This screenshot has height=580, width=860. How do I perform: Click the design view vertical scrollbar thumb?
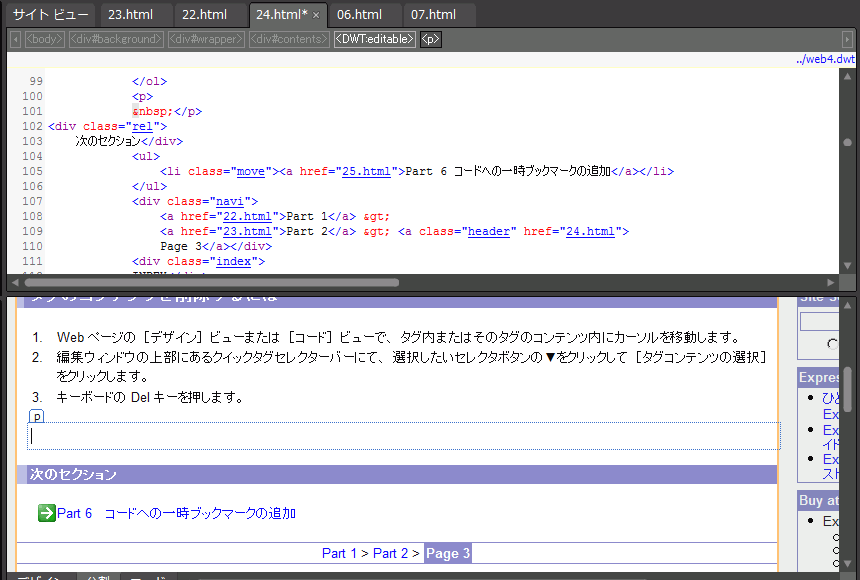point(847,390)
